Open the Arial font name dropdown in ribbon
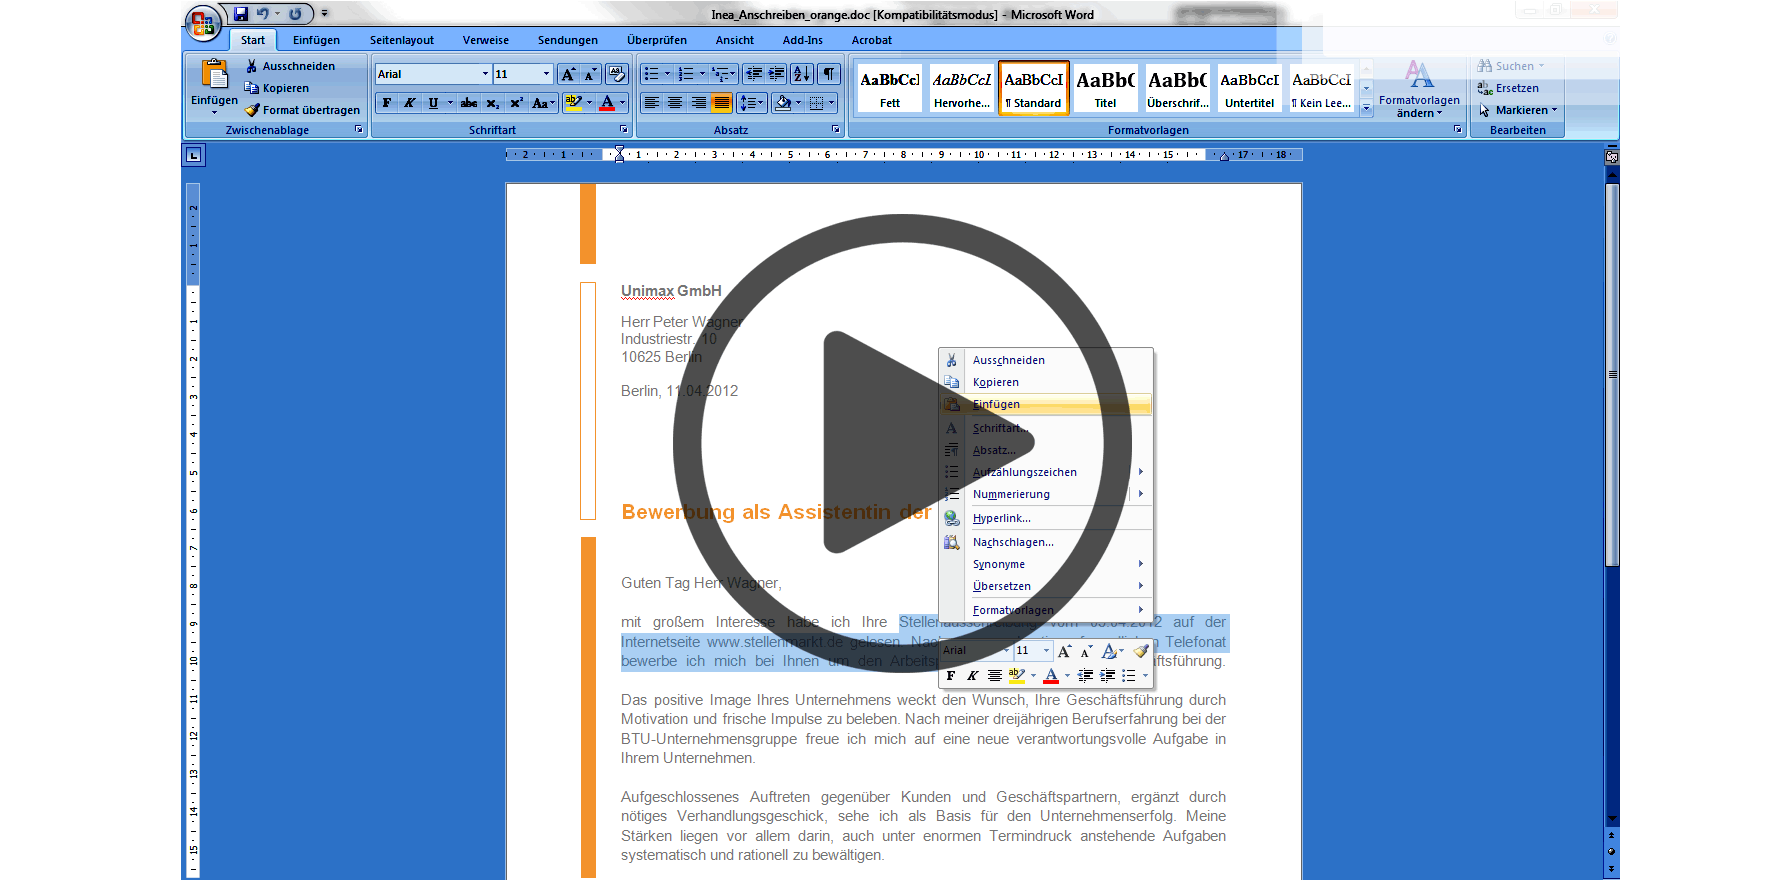The width and height of the screenshot is (1788, 880). pyautogui.click(x=485, y=74)
